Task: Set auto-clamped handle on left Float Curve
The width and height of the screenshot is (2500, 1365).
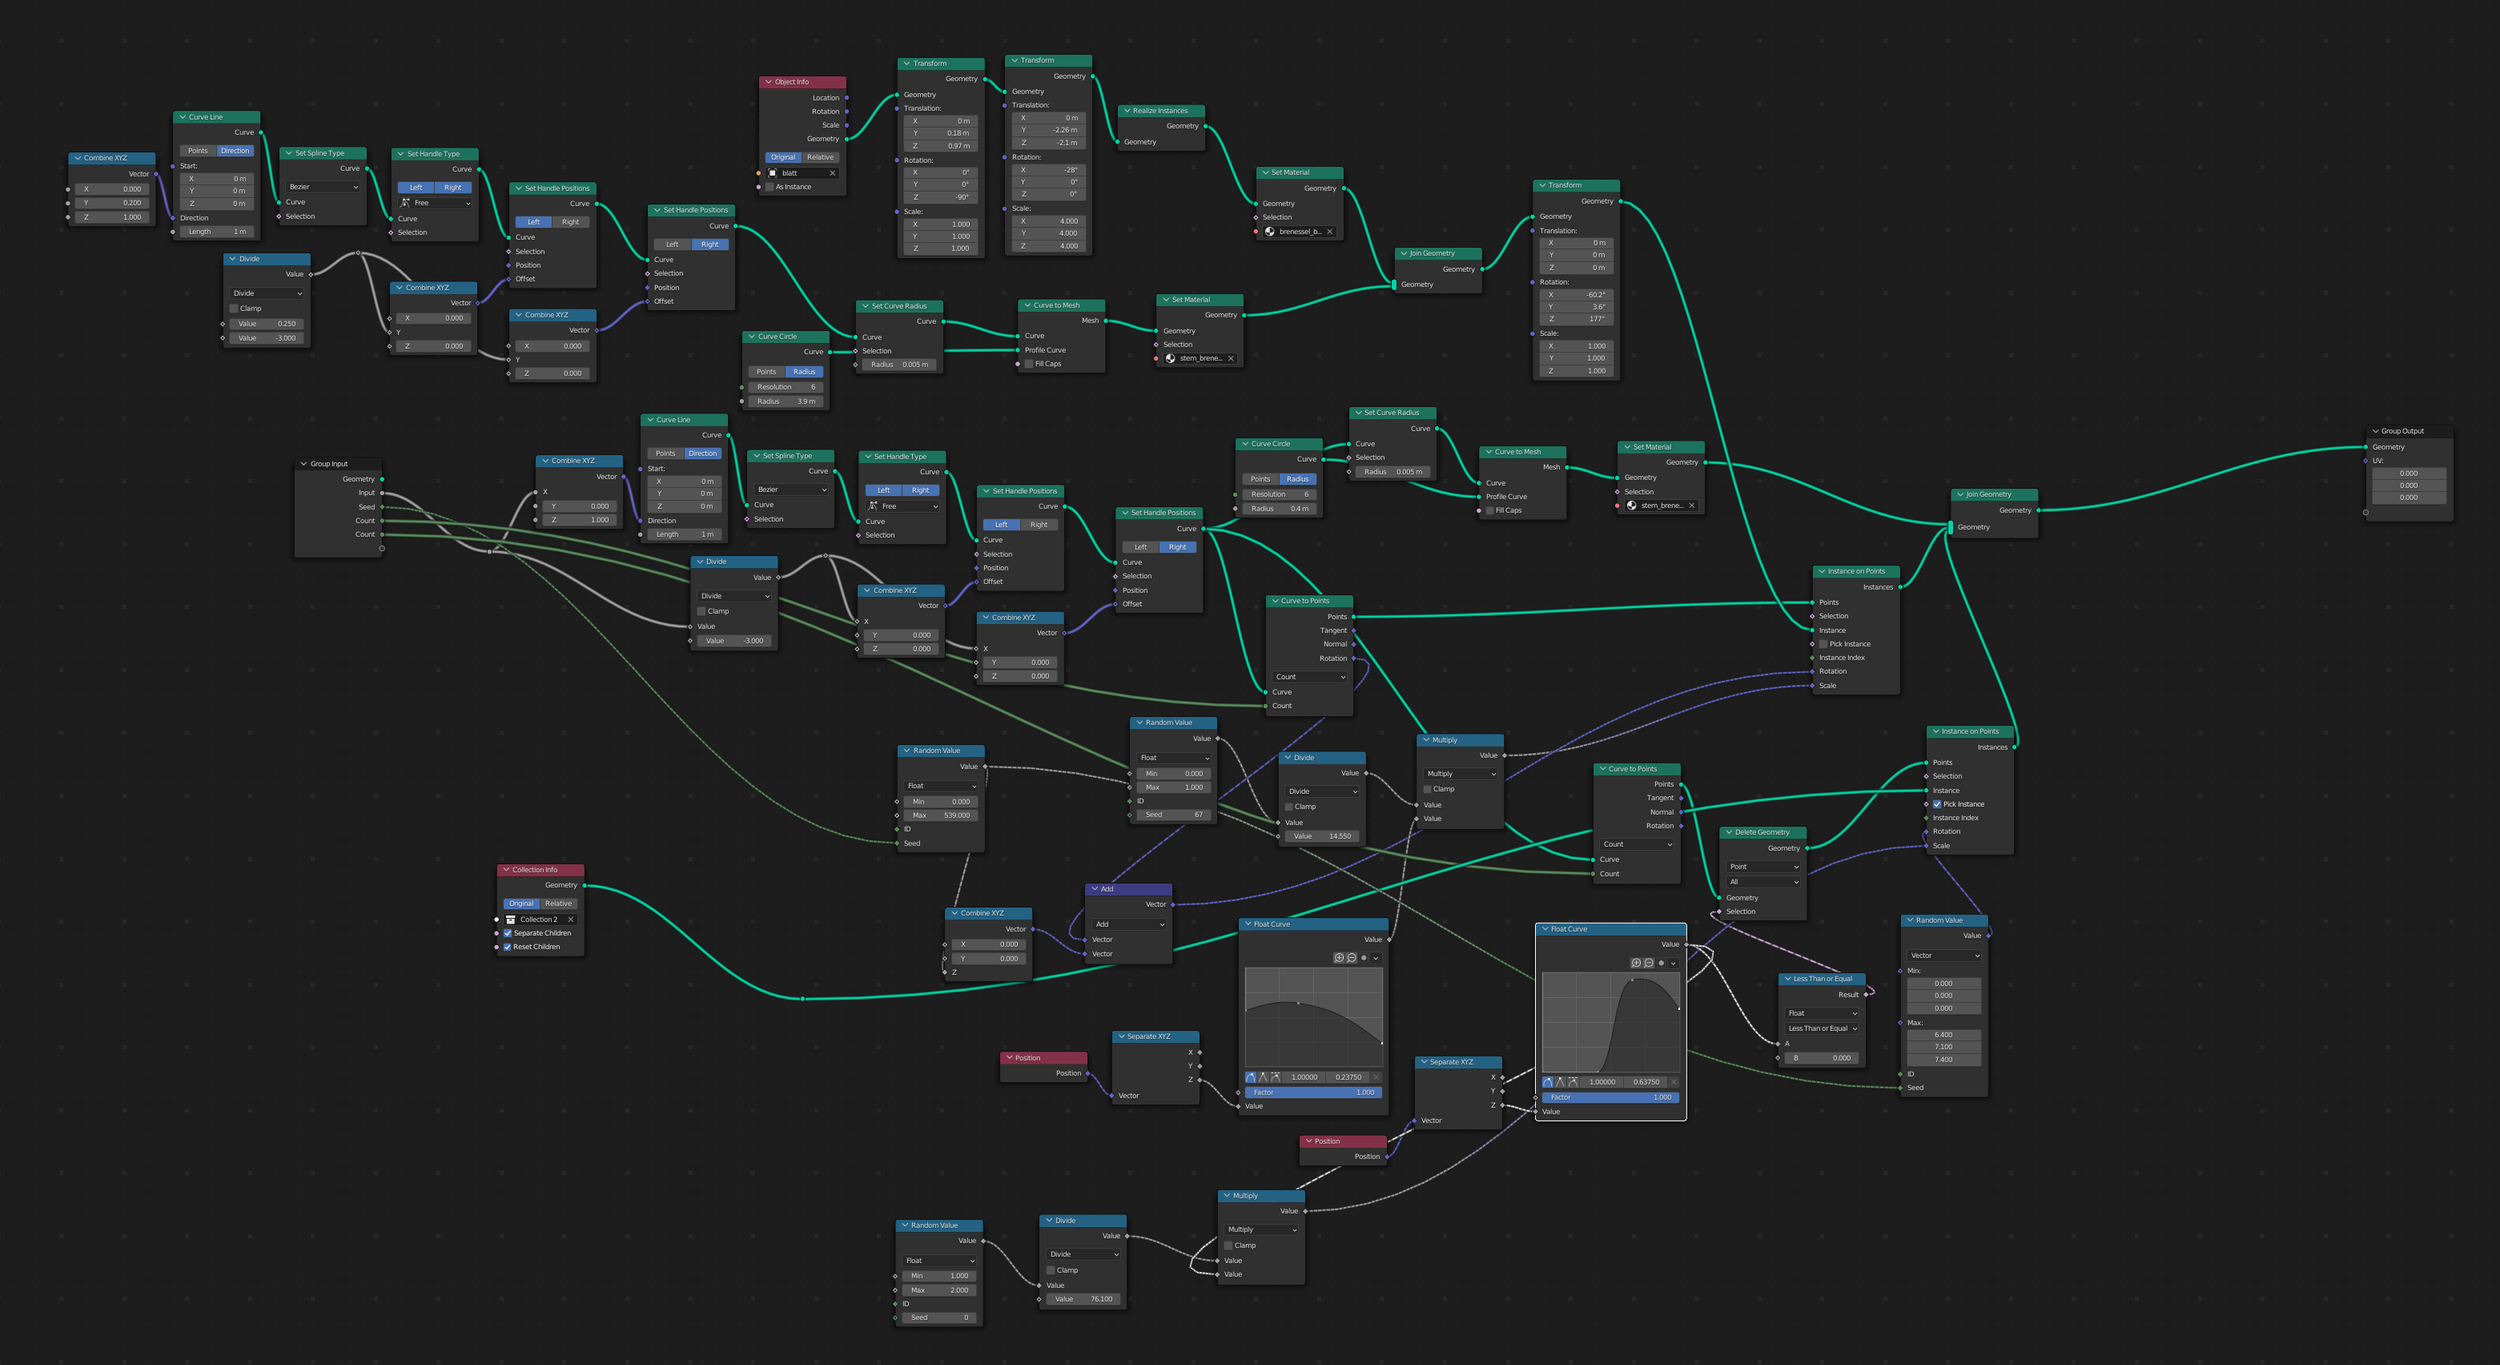Action: coord(1275,1077)
